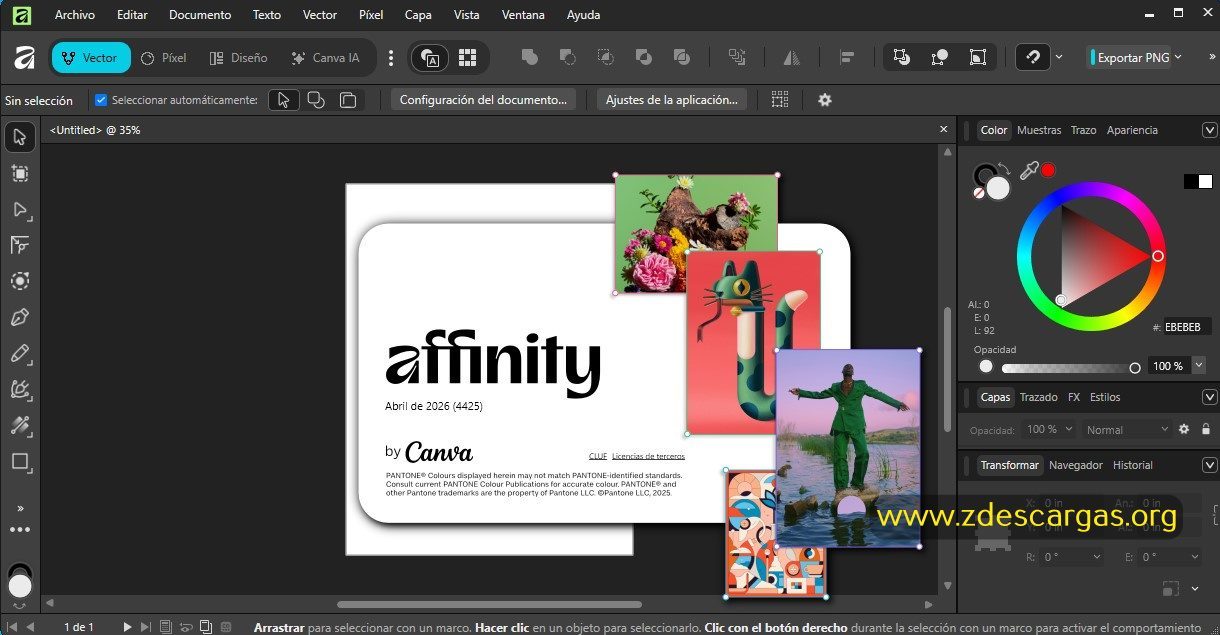Switch to the Navegador tab
This screenshot has width=1220, height=635.
point(1076,465)
